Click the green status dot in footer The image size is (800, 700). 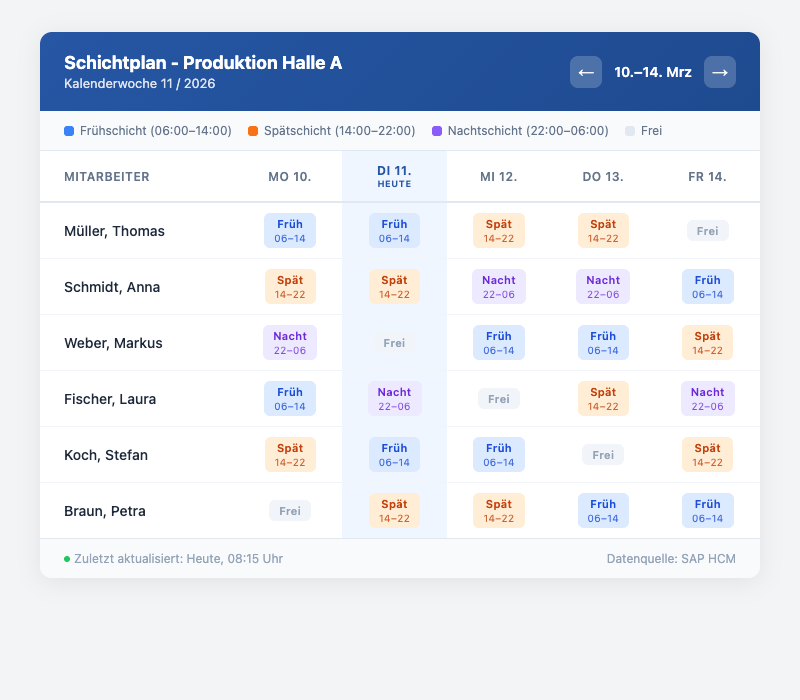(67, 559)
